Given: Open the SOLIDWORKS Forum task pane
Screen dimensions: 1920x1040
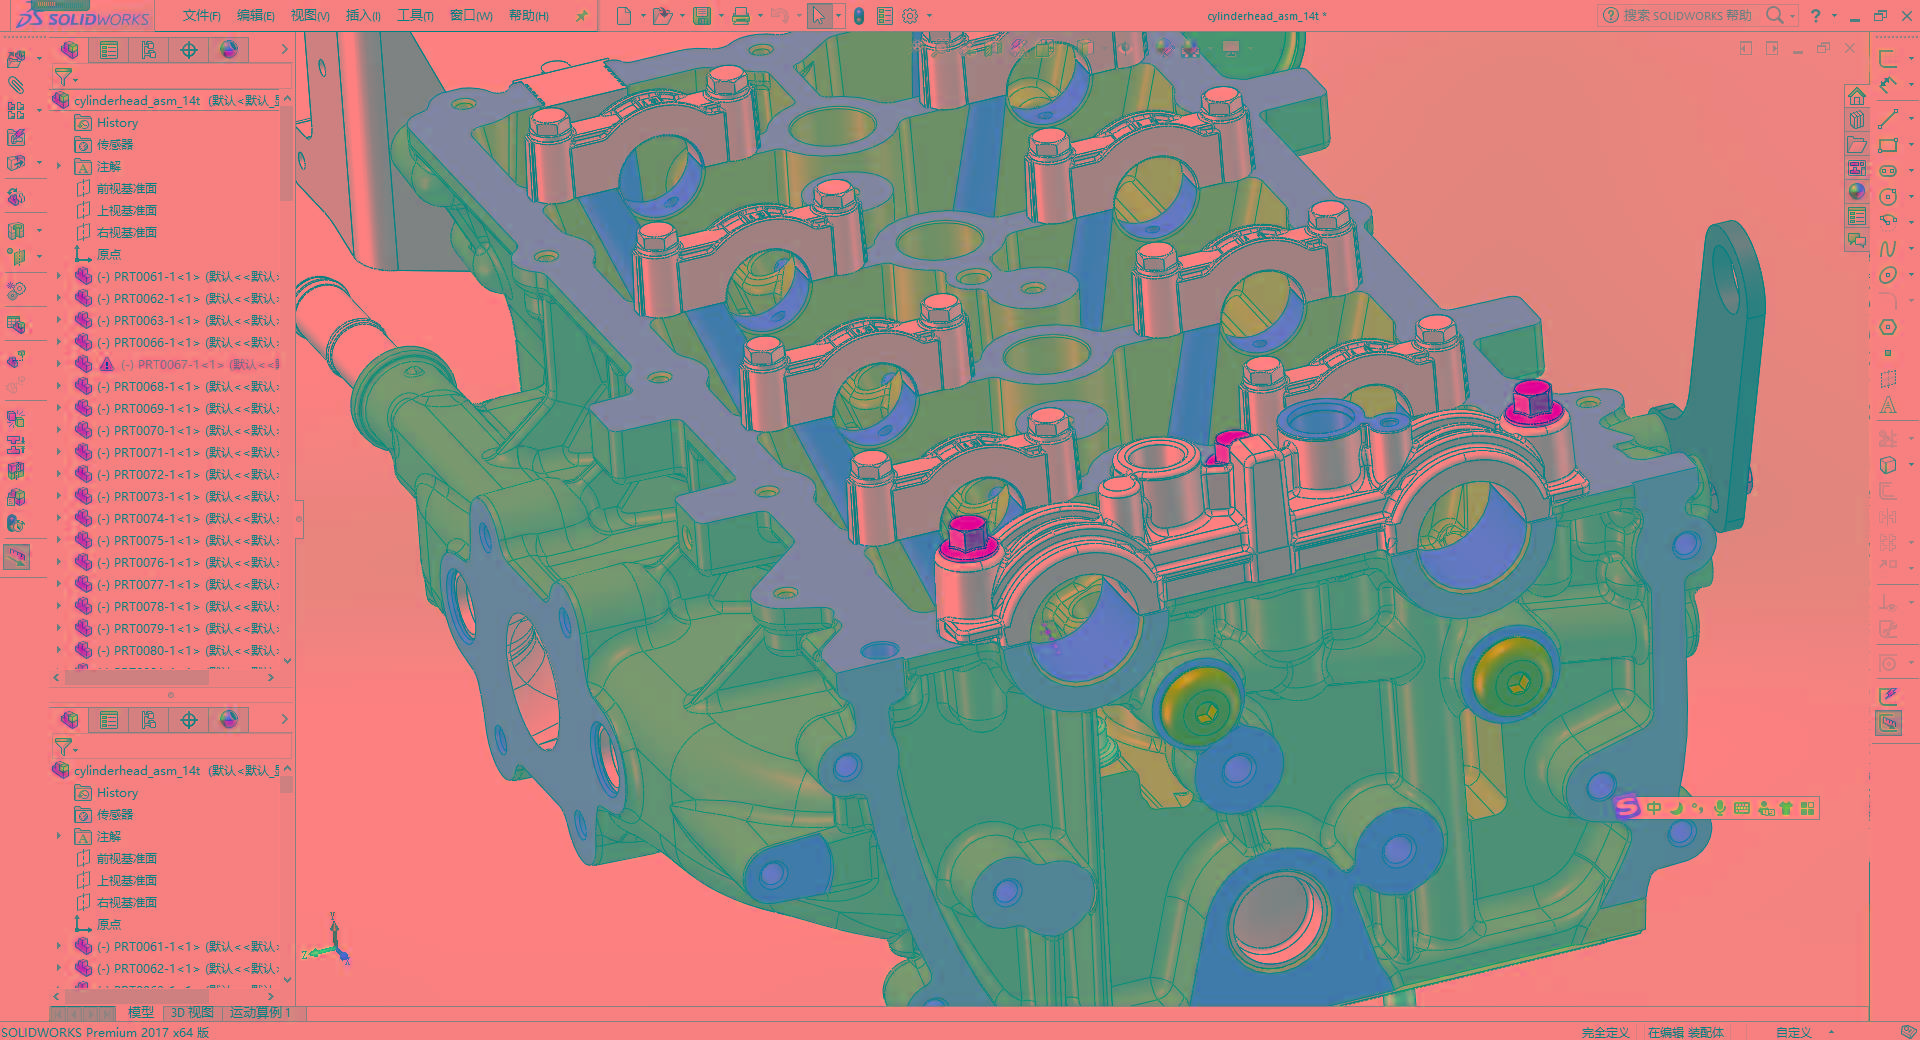Looking at the screenshot, I should (x=1857, y=241).
